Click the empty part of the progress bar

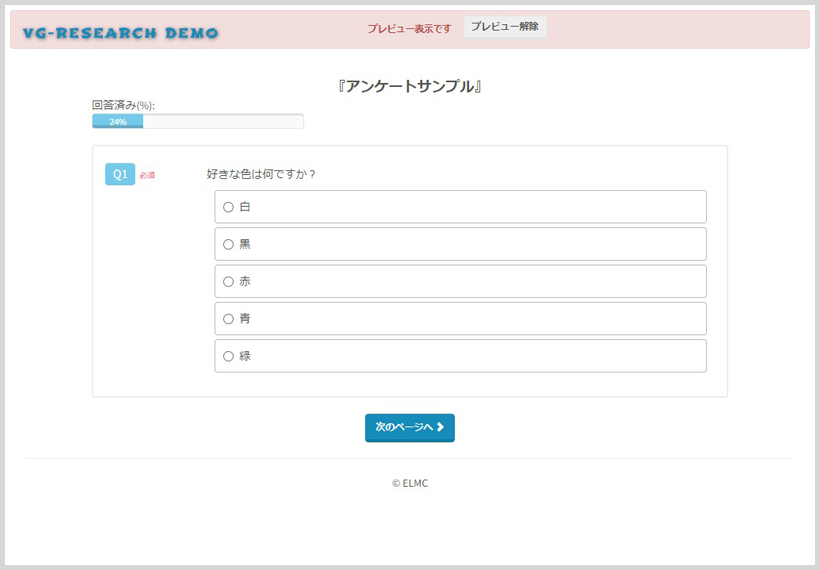[222, 121]
